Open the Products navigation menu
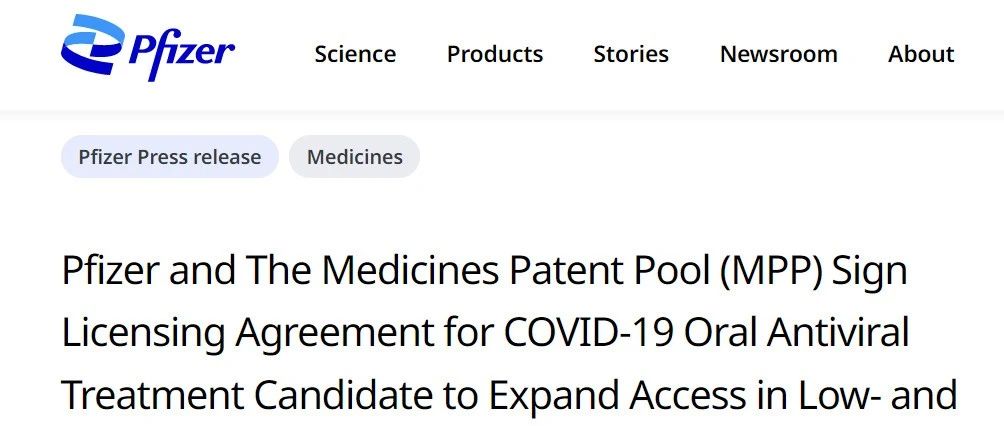The image size is (1004, 426). [495, 54]
